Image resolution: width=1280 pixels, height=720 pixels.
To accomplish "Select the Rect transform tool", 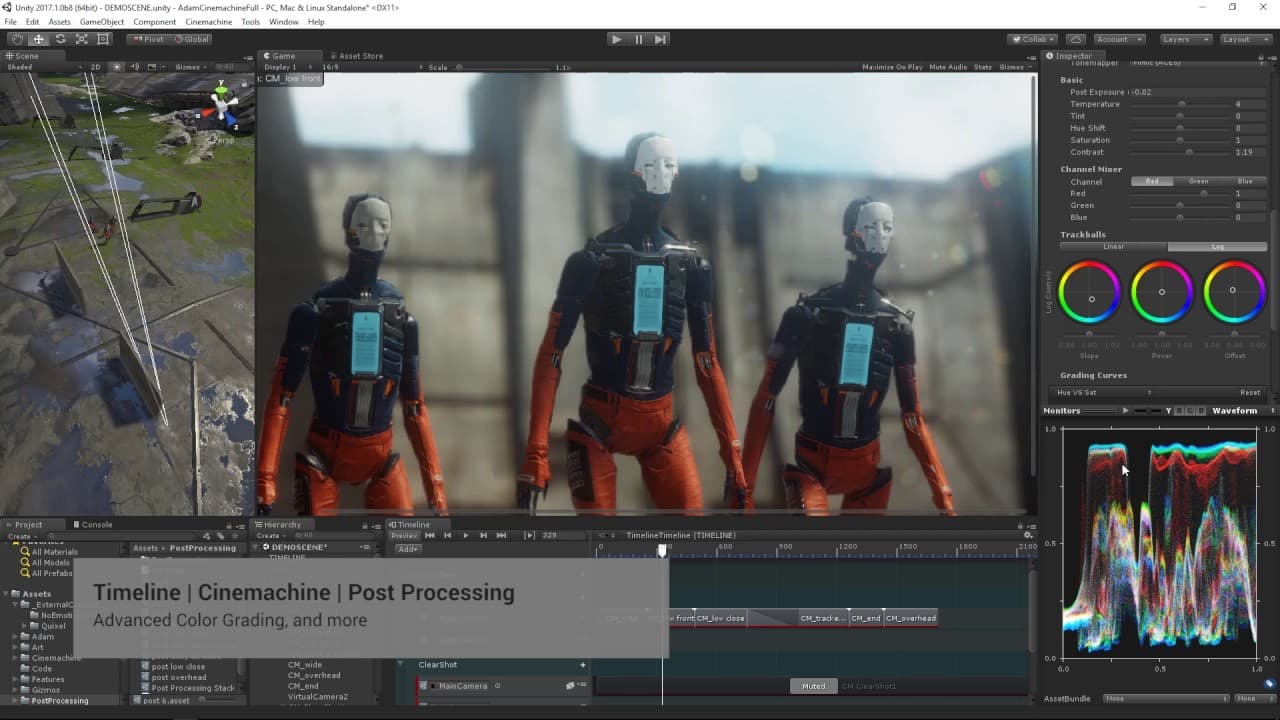I will [x=104, y=39].
